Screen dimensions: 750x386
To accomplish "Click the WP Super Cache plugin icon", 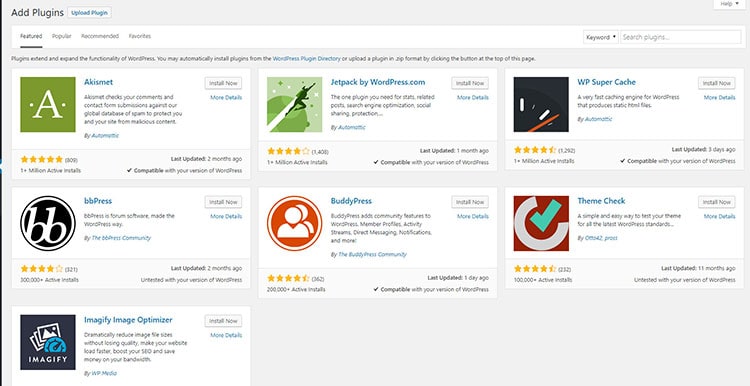I will pos(541,104).
